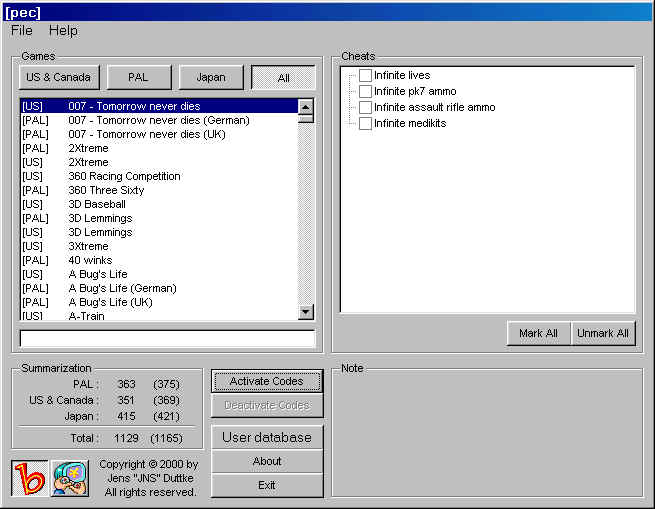Filter games by US & Canada
Screen dimensions: 655x509
coord(59,77)
